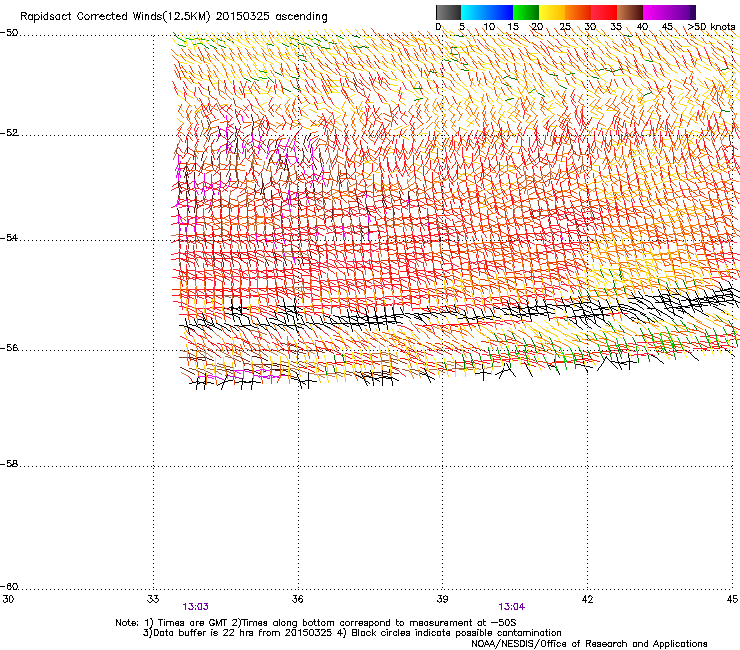Screen dimensions: 740x650
Task: Click the purple pass time '13:03'
Action: [195, 607]
